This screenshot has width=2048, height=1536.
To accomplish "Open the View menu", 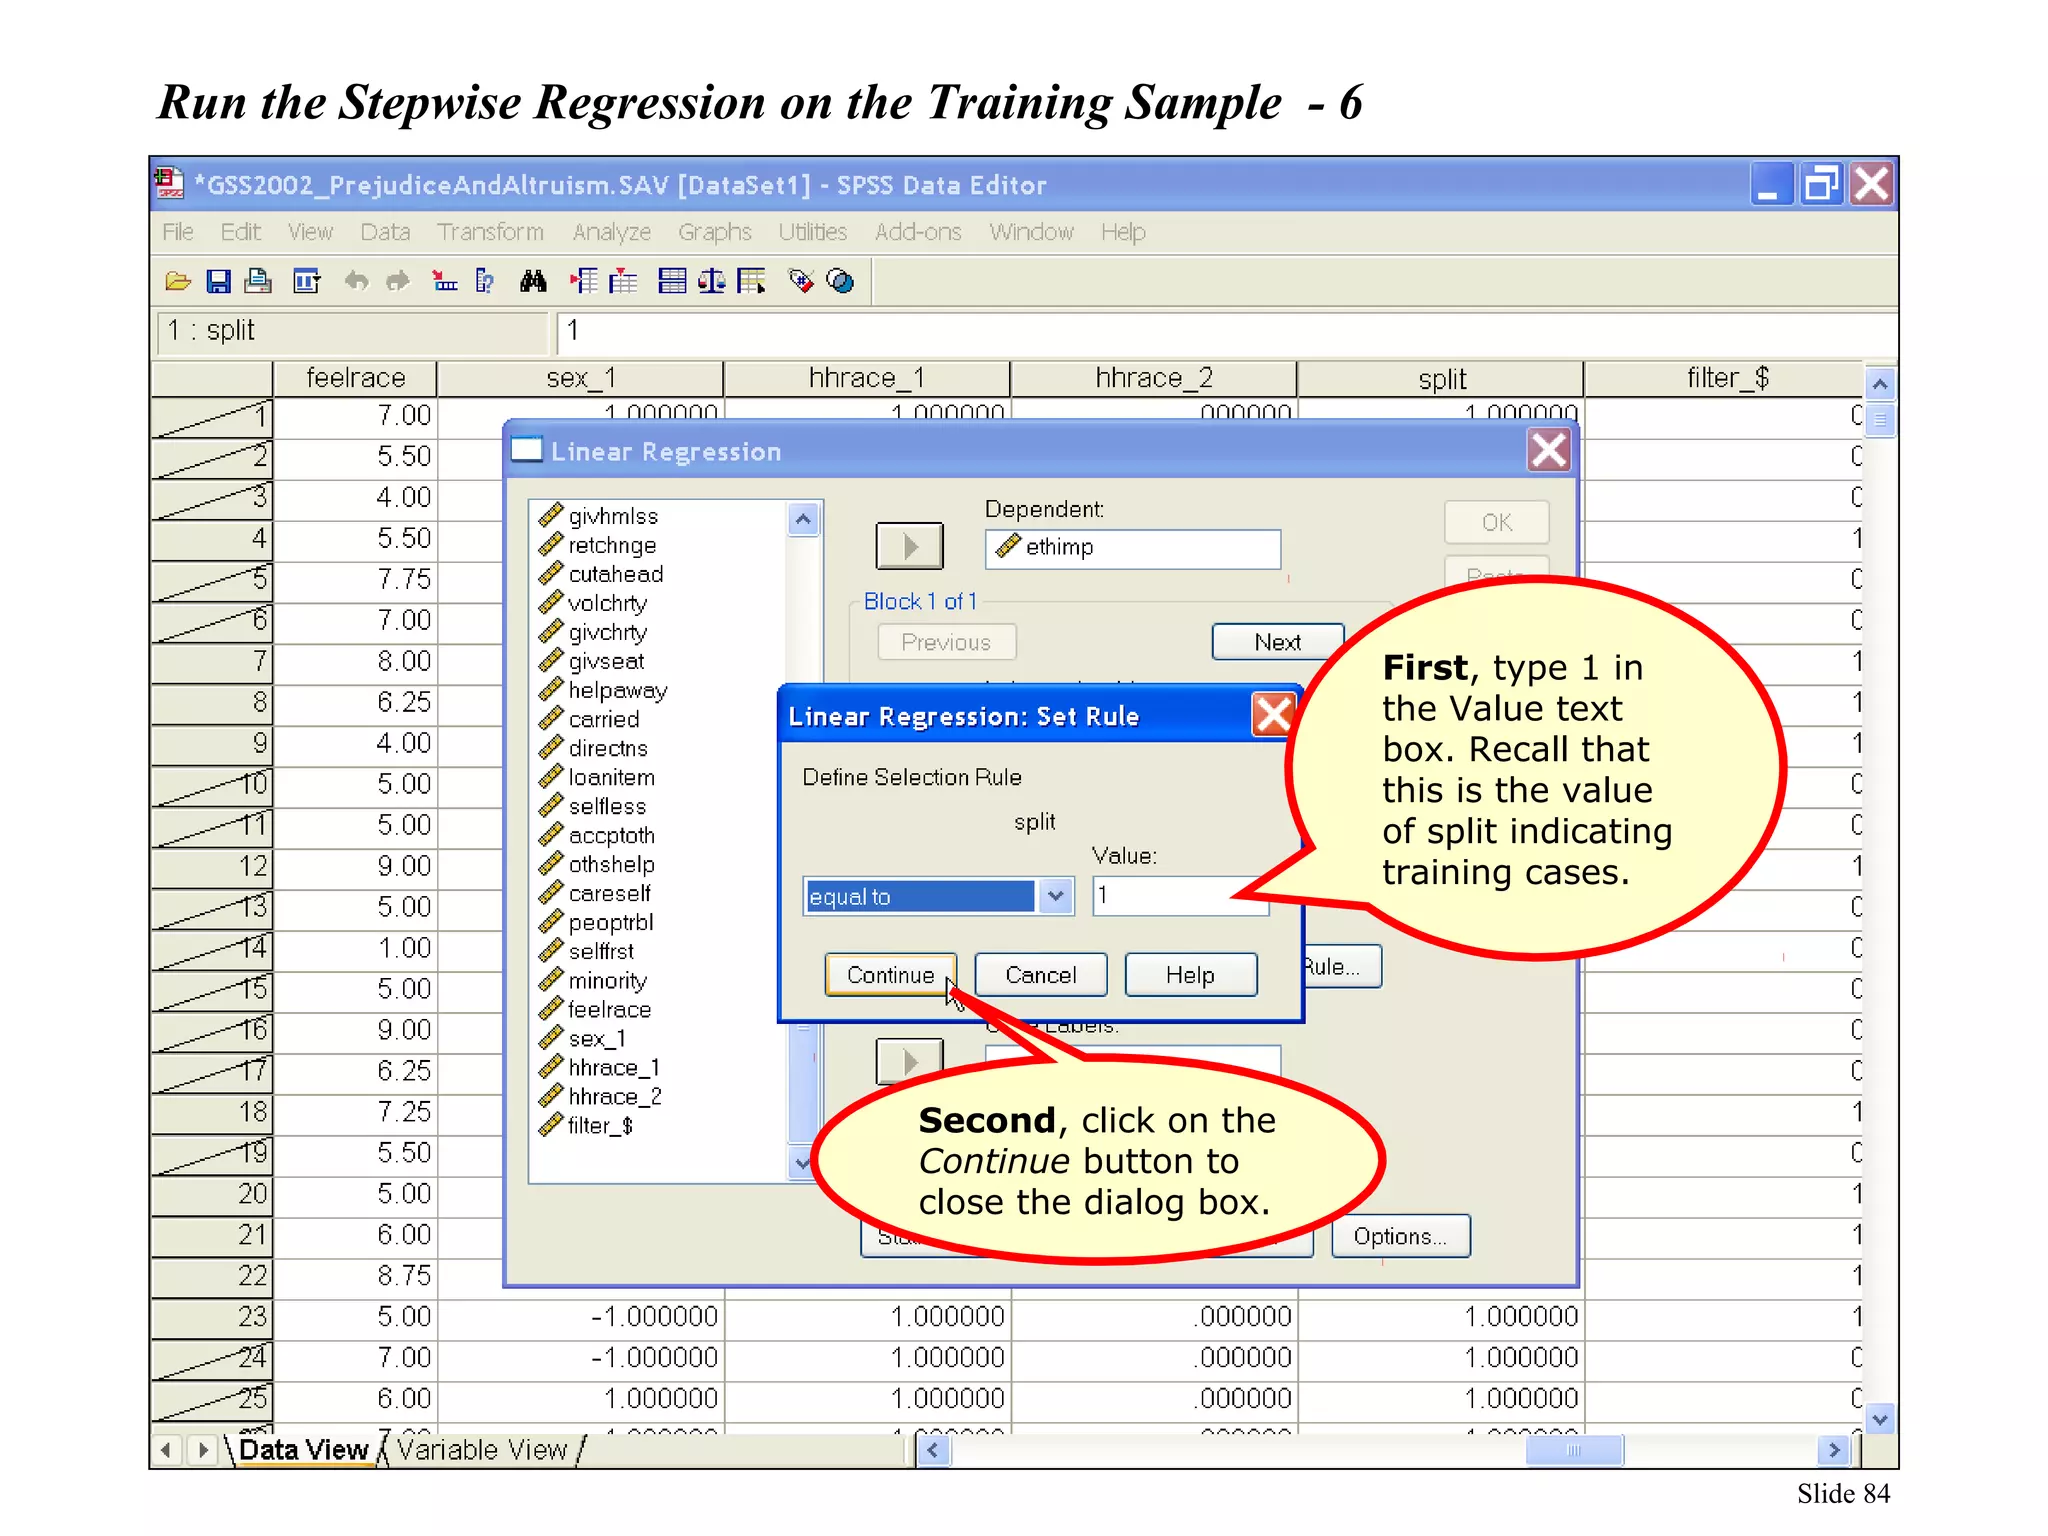I will point(310,232).
